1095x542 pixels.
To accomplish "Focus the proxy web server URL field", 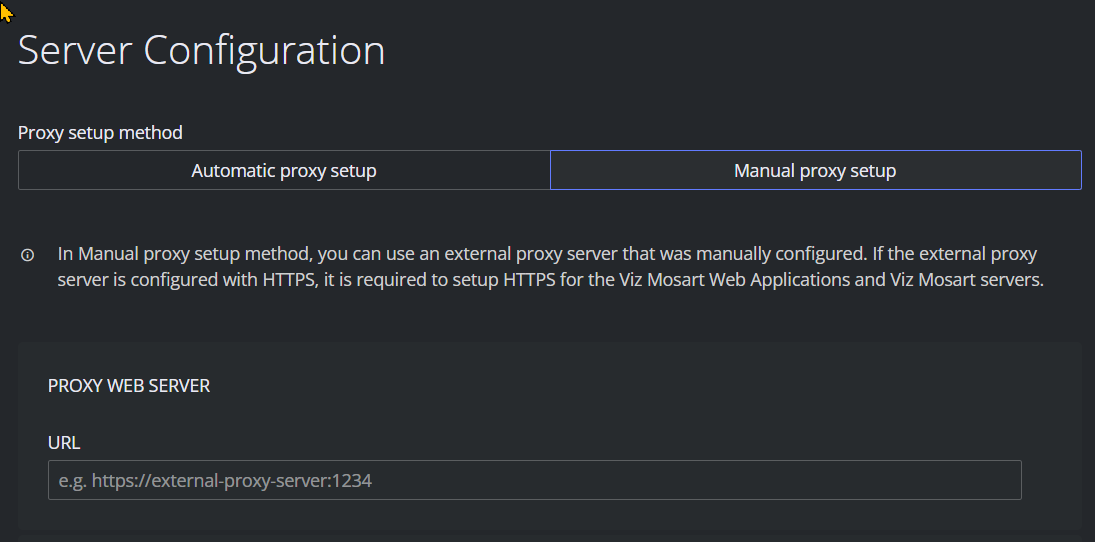I will pyautogui.click(x=534, y=480).
